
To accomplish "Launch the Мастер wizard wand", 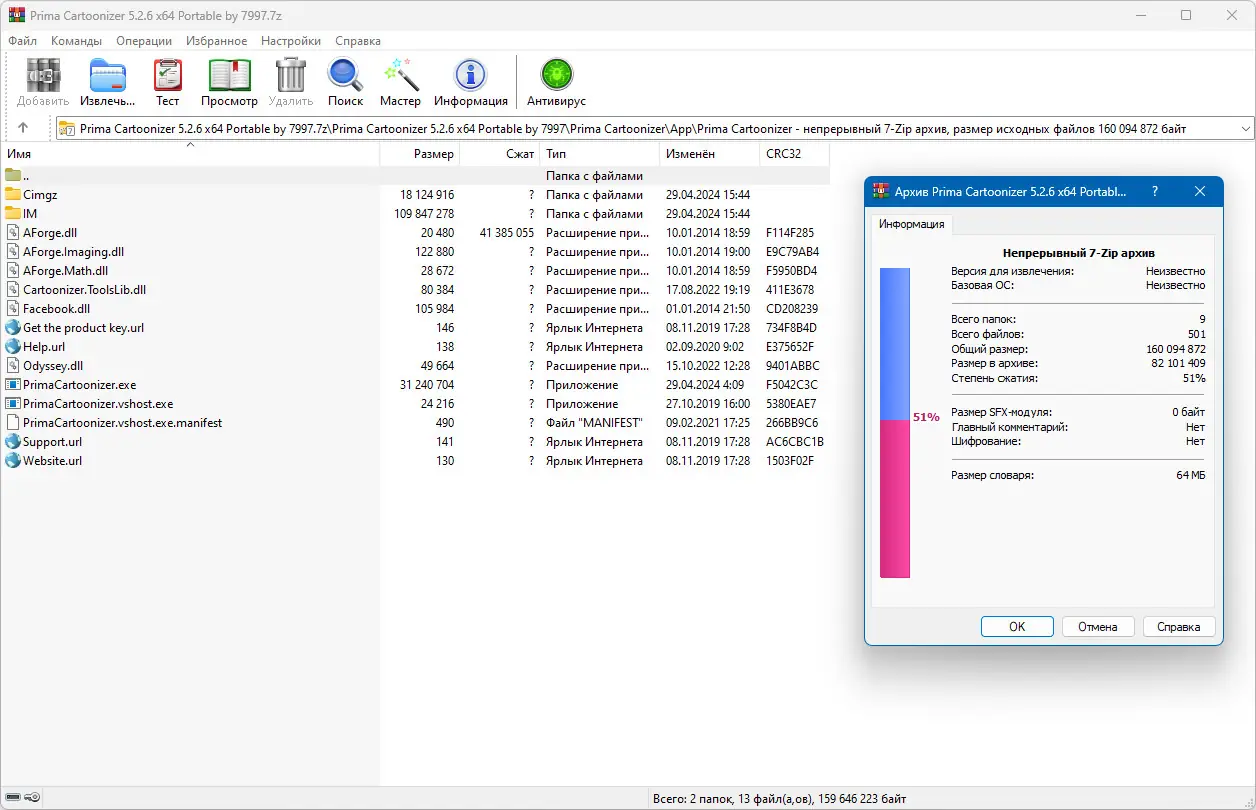I will pos(401,77).
